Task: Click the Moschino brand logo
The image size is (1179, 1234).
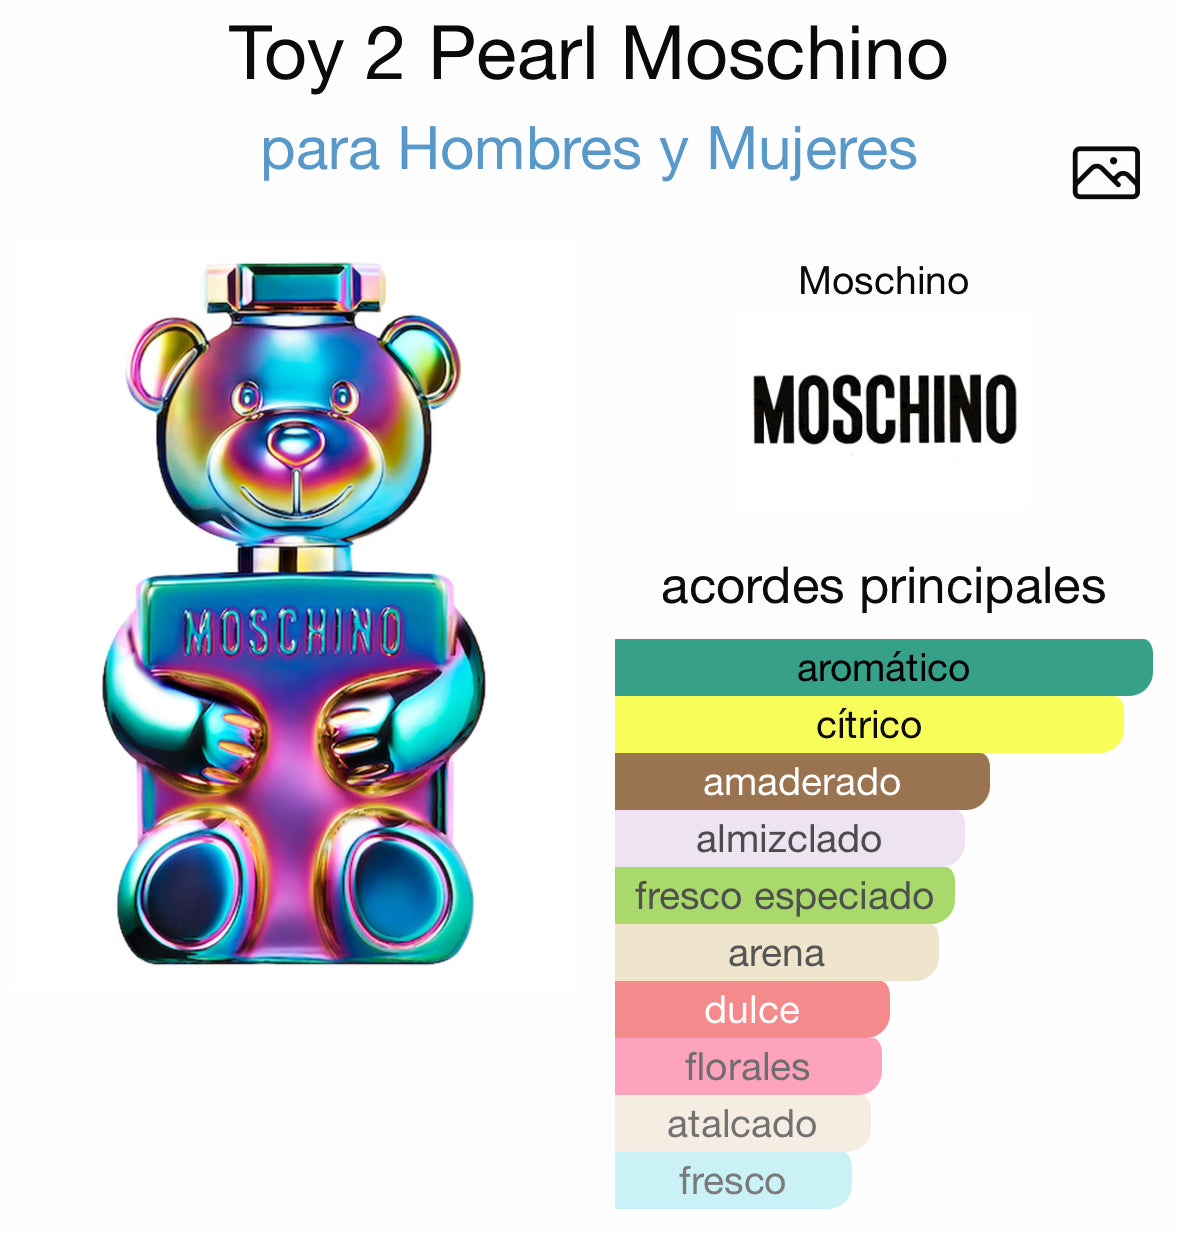Action: tap(884, 409)
